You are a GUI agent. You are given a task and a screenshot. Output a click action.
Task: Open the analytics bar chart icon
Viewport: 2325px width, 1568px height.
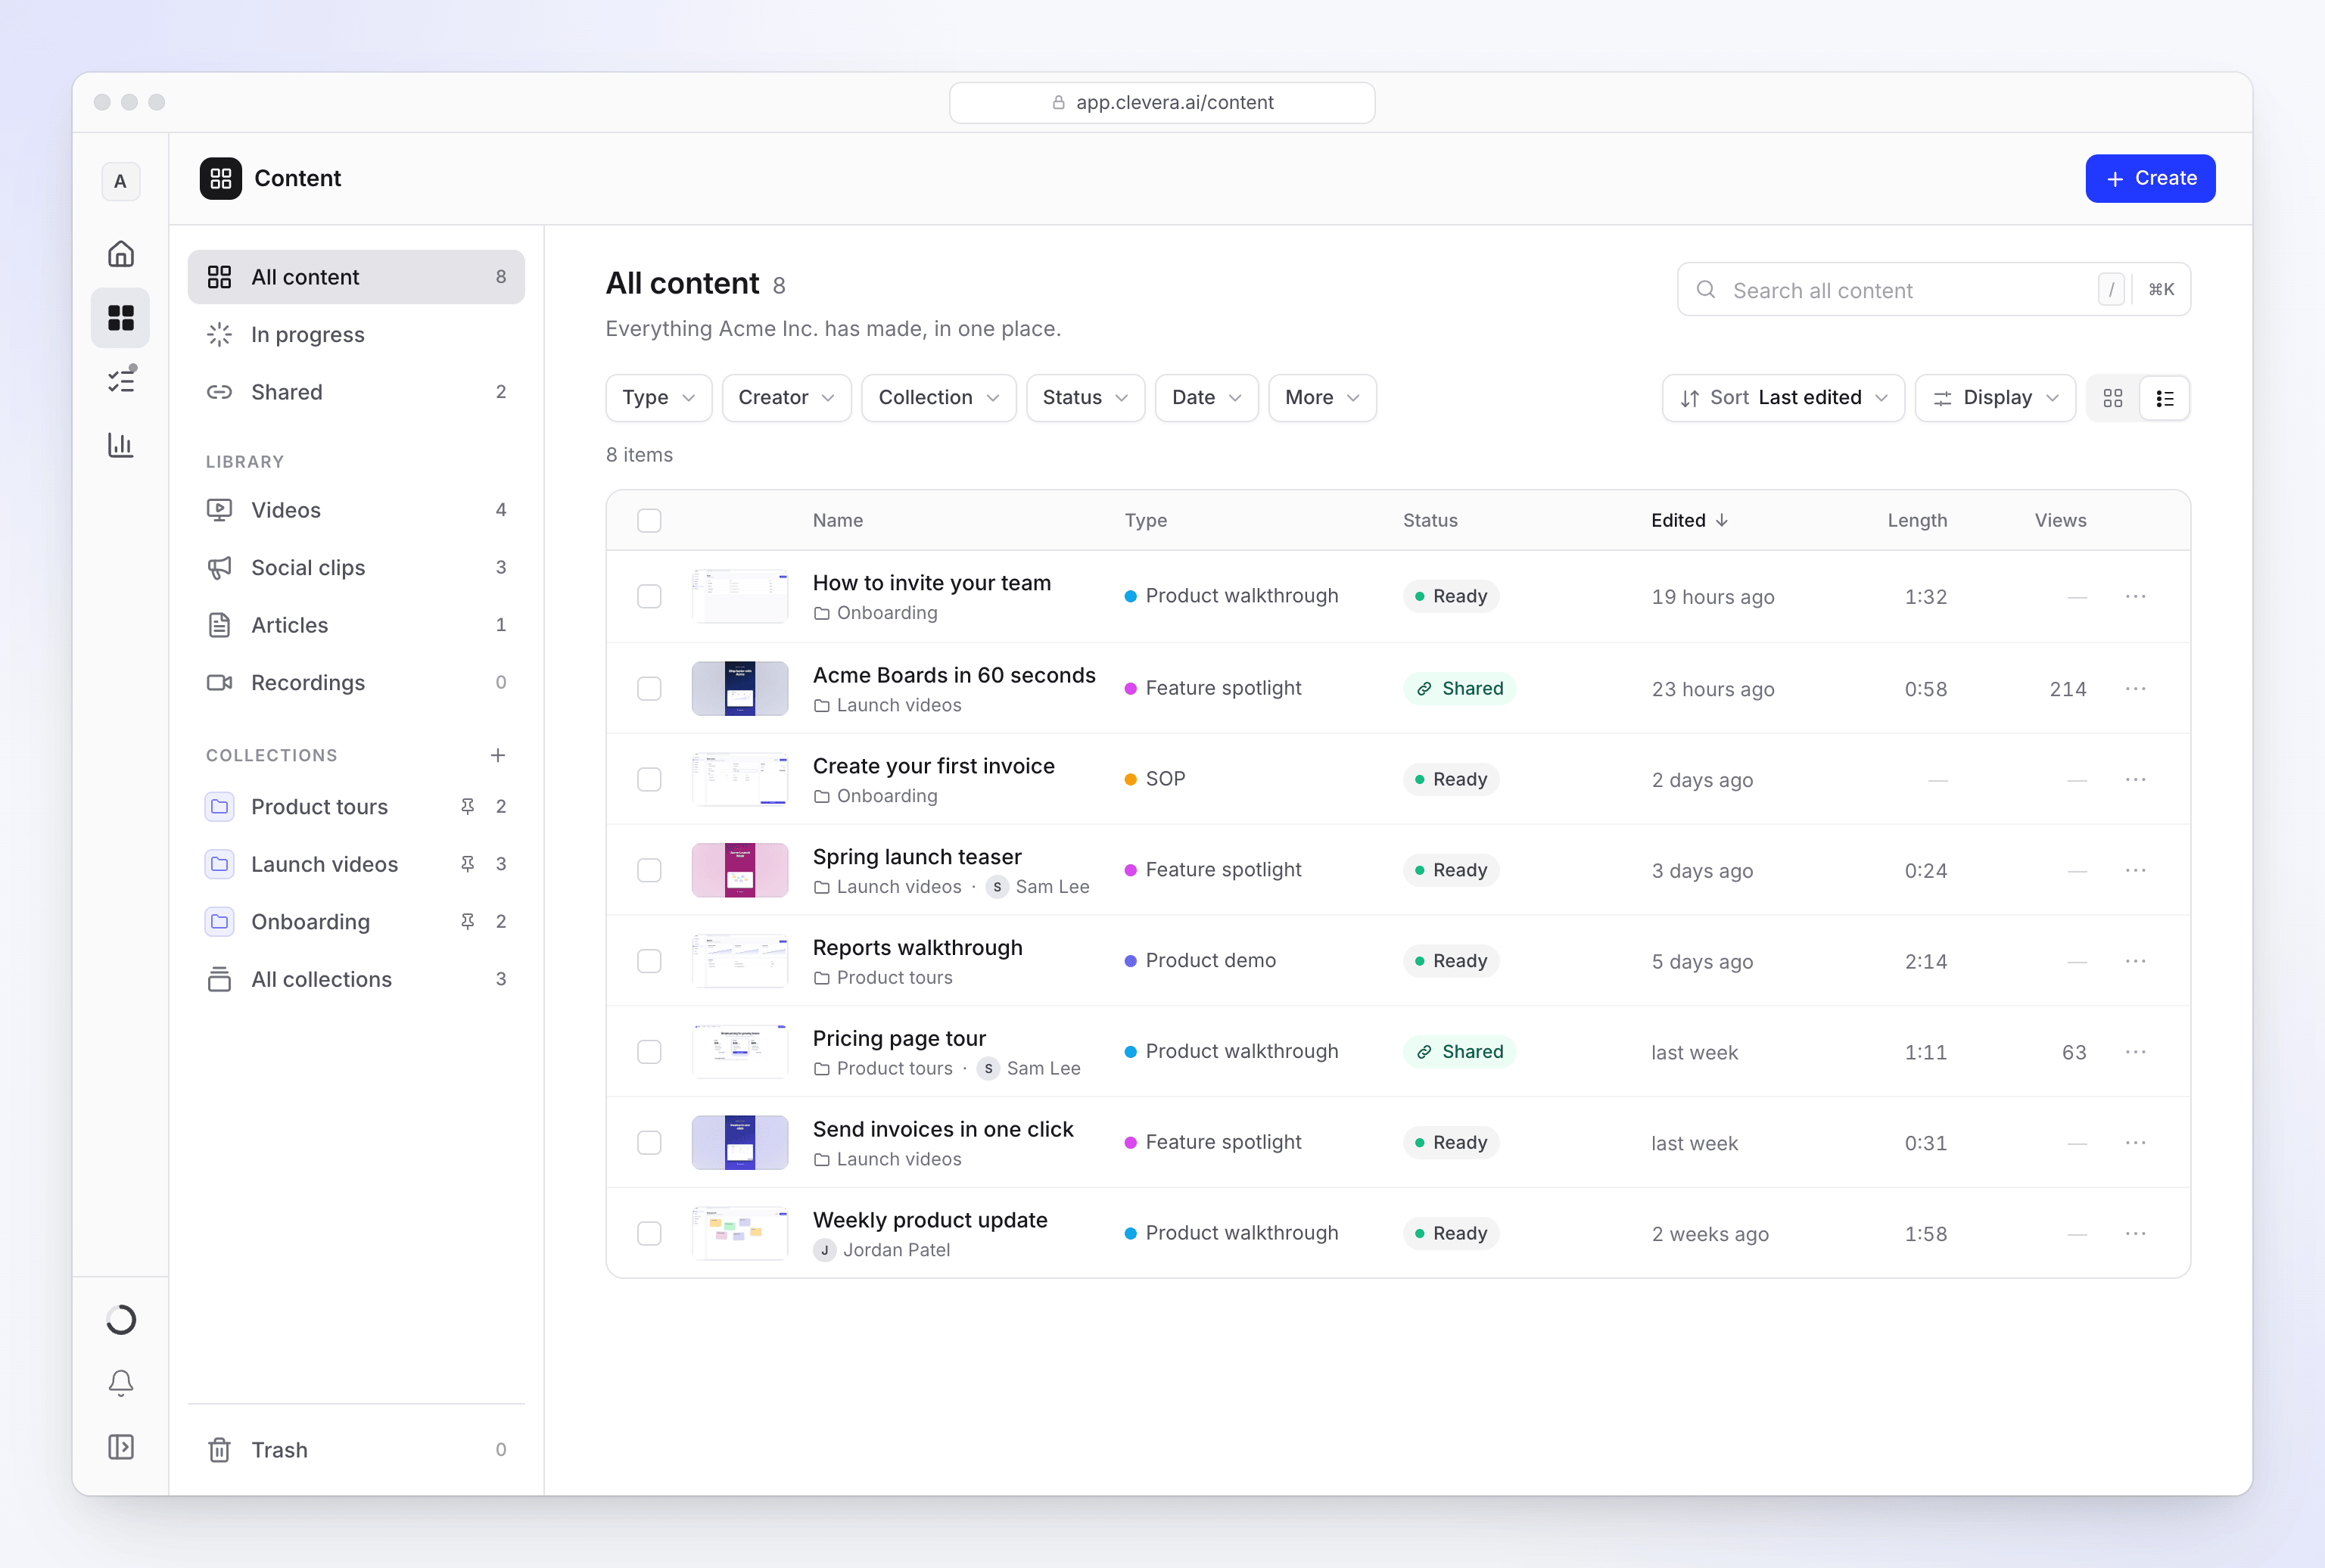pos(121,445)
